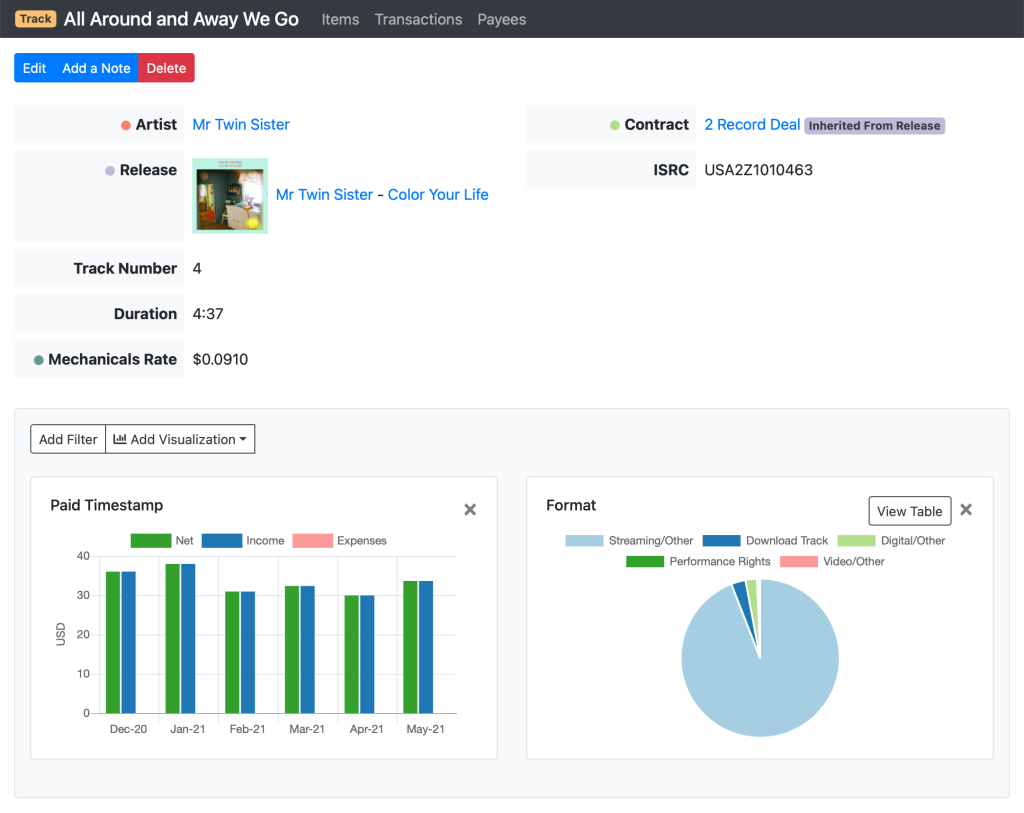Toggle Performance Rights legend swatch

coord(645,562)
